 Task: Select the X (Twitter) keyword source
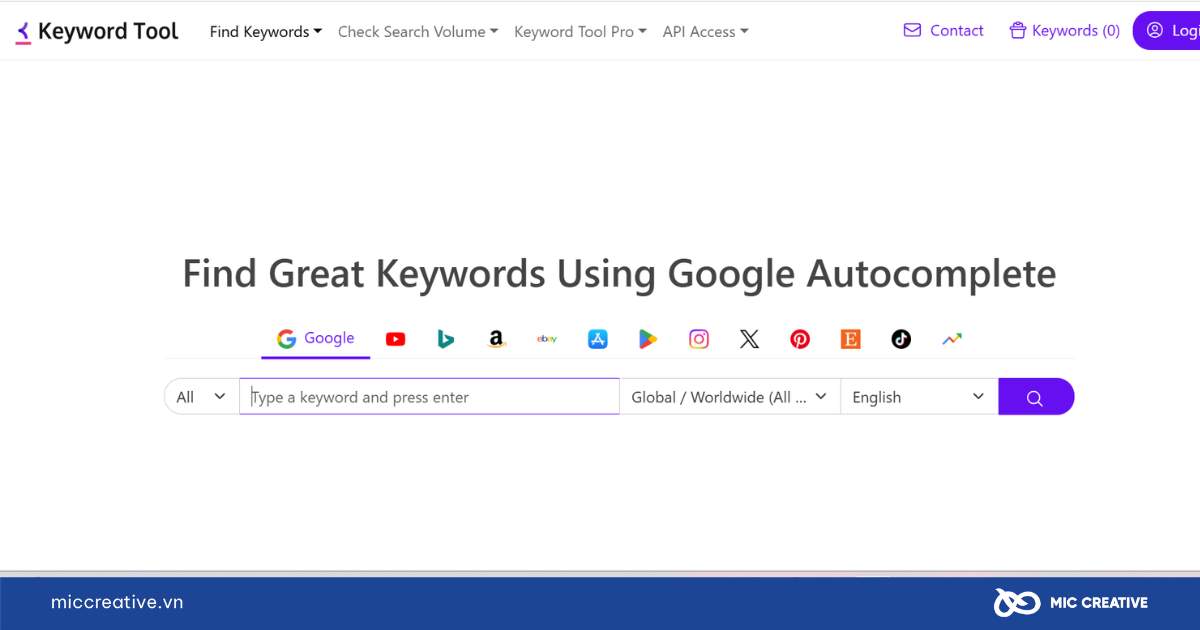(749, 339)
